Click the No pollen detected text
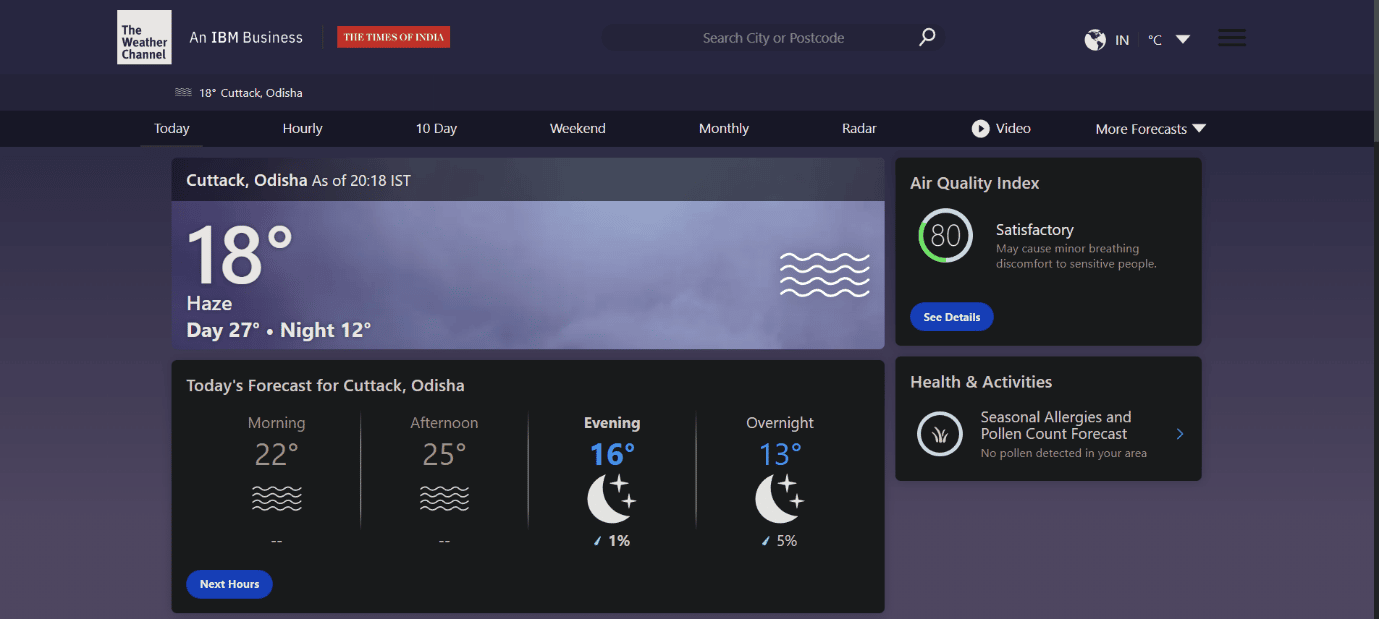Screen dimensions: 1379x619 click(x=1064, y=453)
